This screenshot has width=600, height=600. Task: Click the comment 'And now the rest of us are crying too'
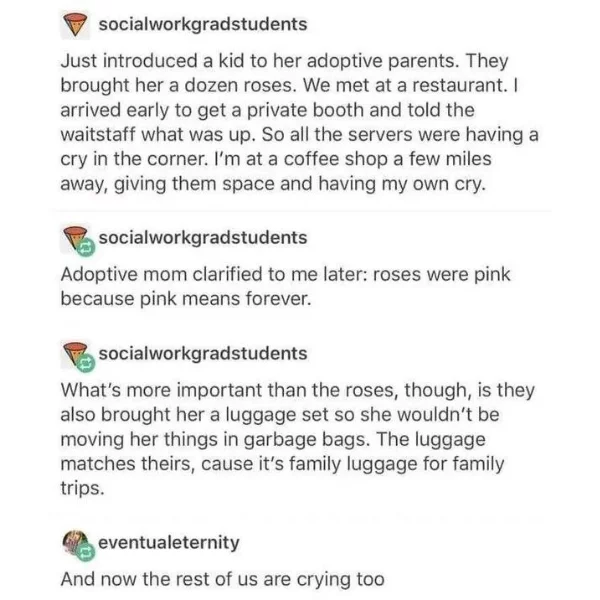pyautogui.click(x=222, y=579)
